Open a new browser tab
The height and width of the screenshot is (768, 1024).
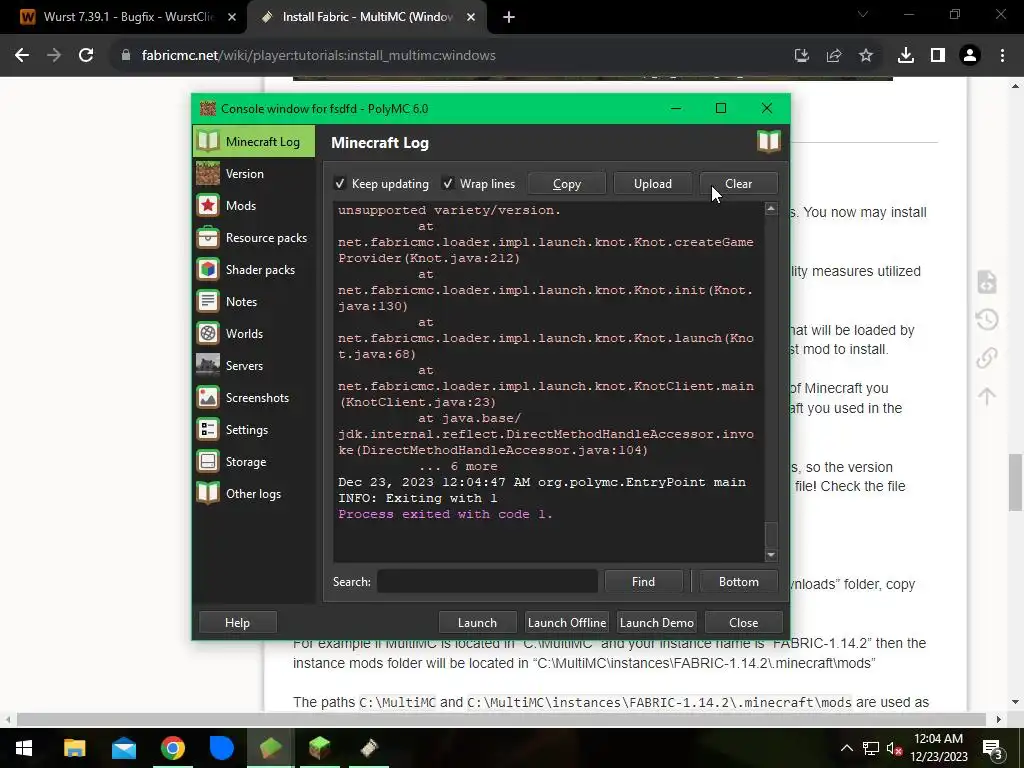[x=509, y=18]
